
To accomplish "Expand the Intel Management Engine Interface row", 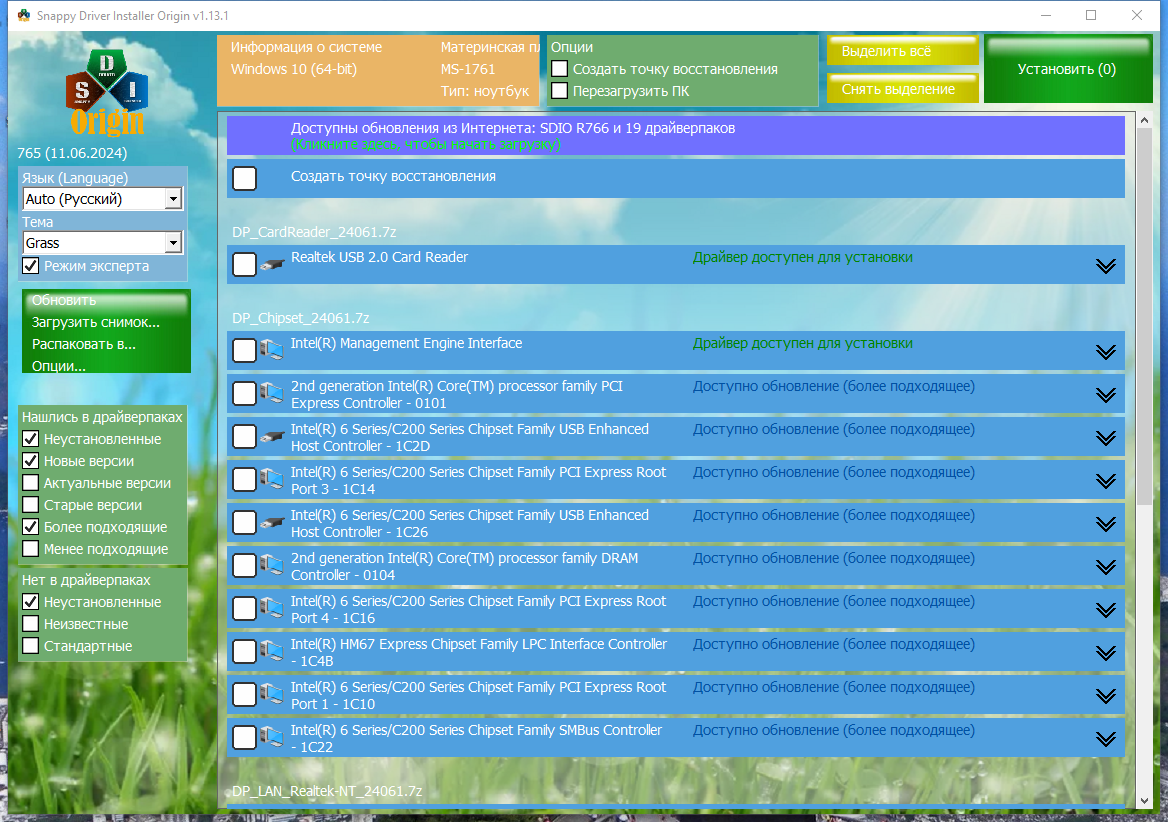I will (1105, 351).
